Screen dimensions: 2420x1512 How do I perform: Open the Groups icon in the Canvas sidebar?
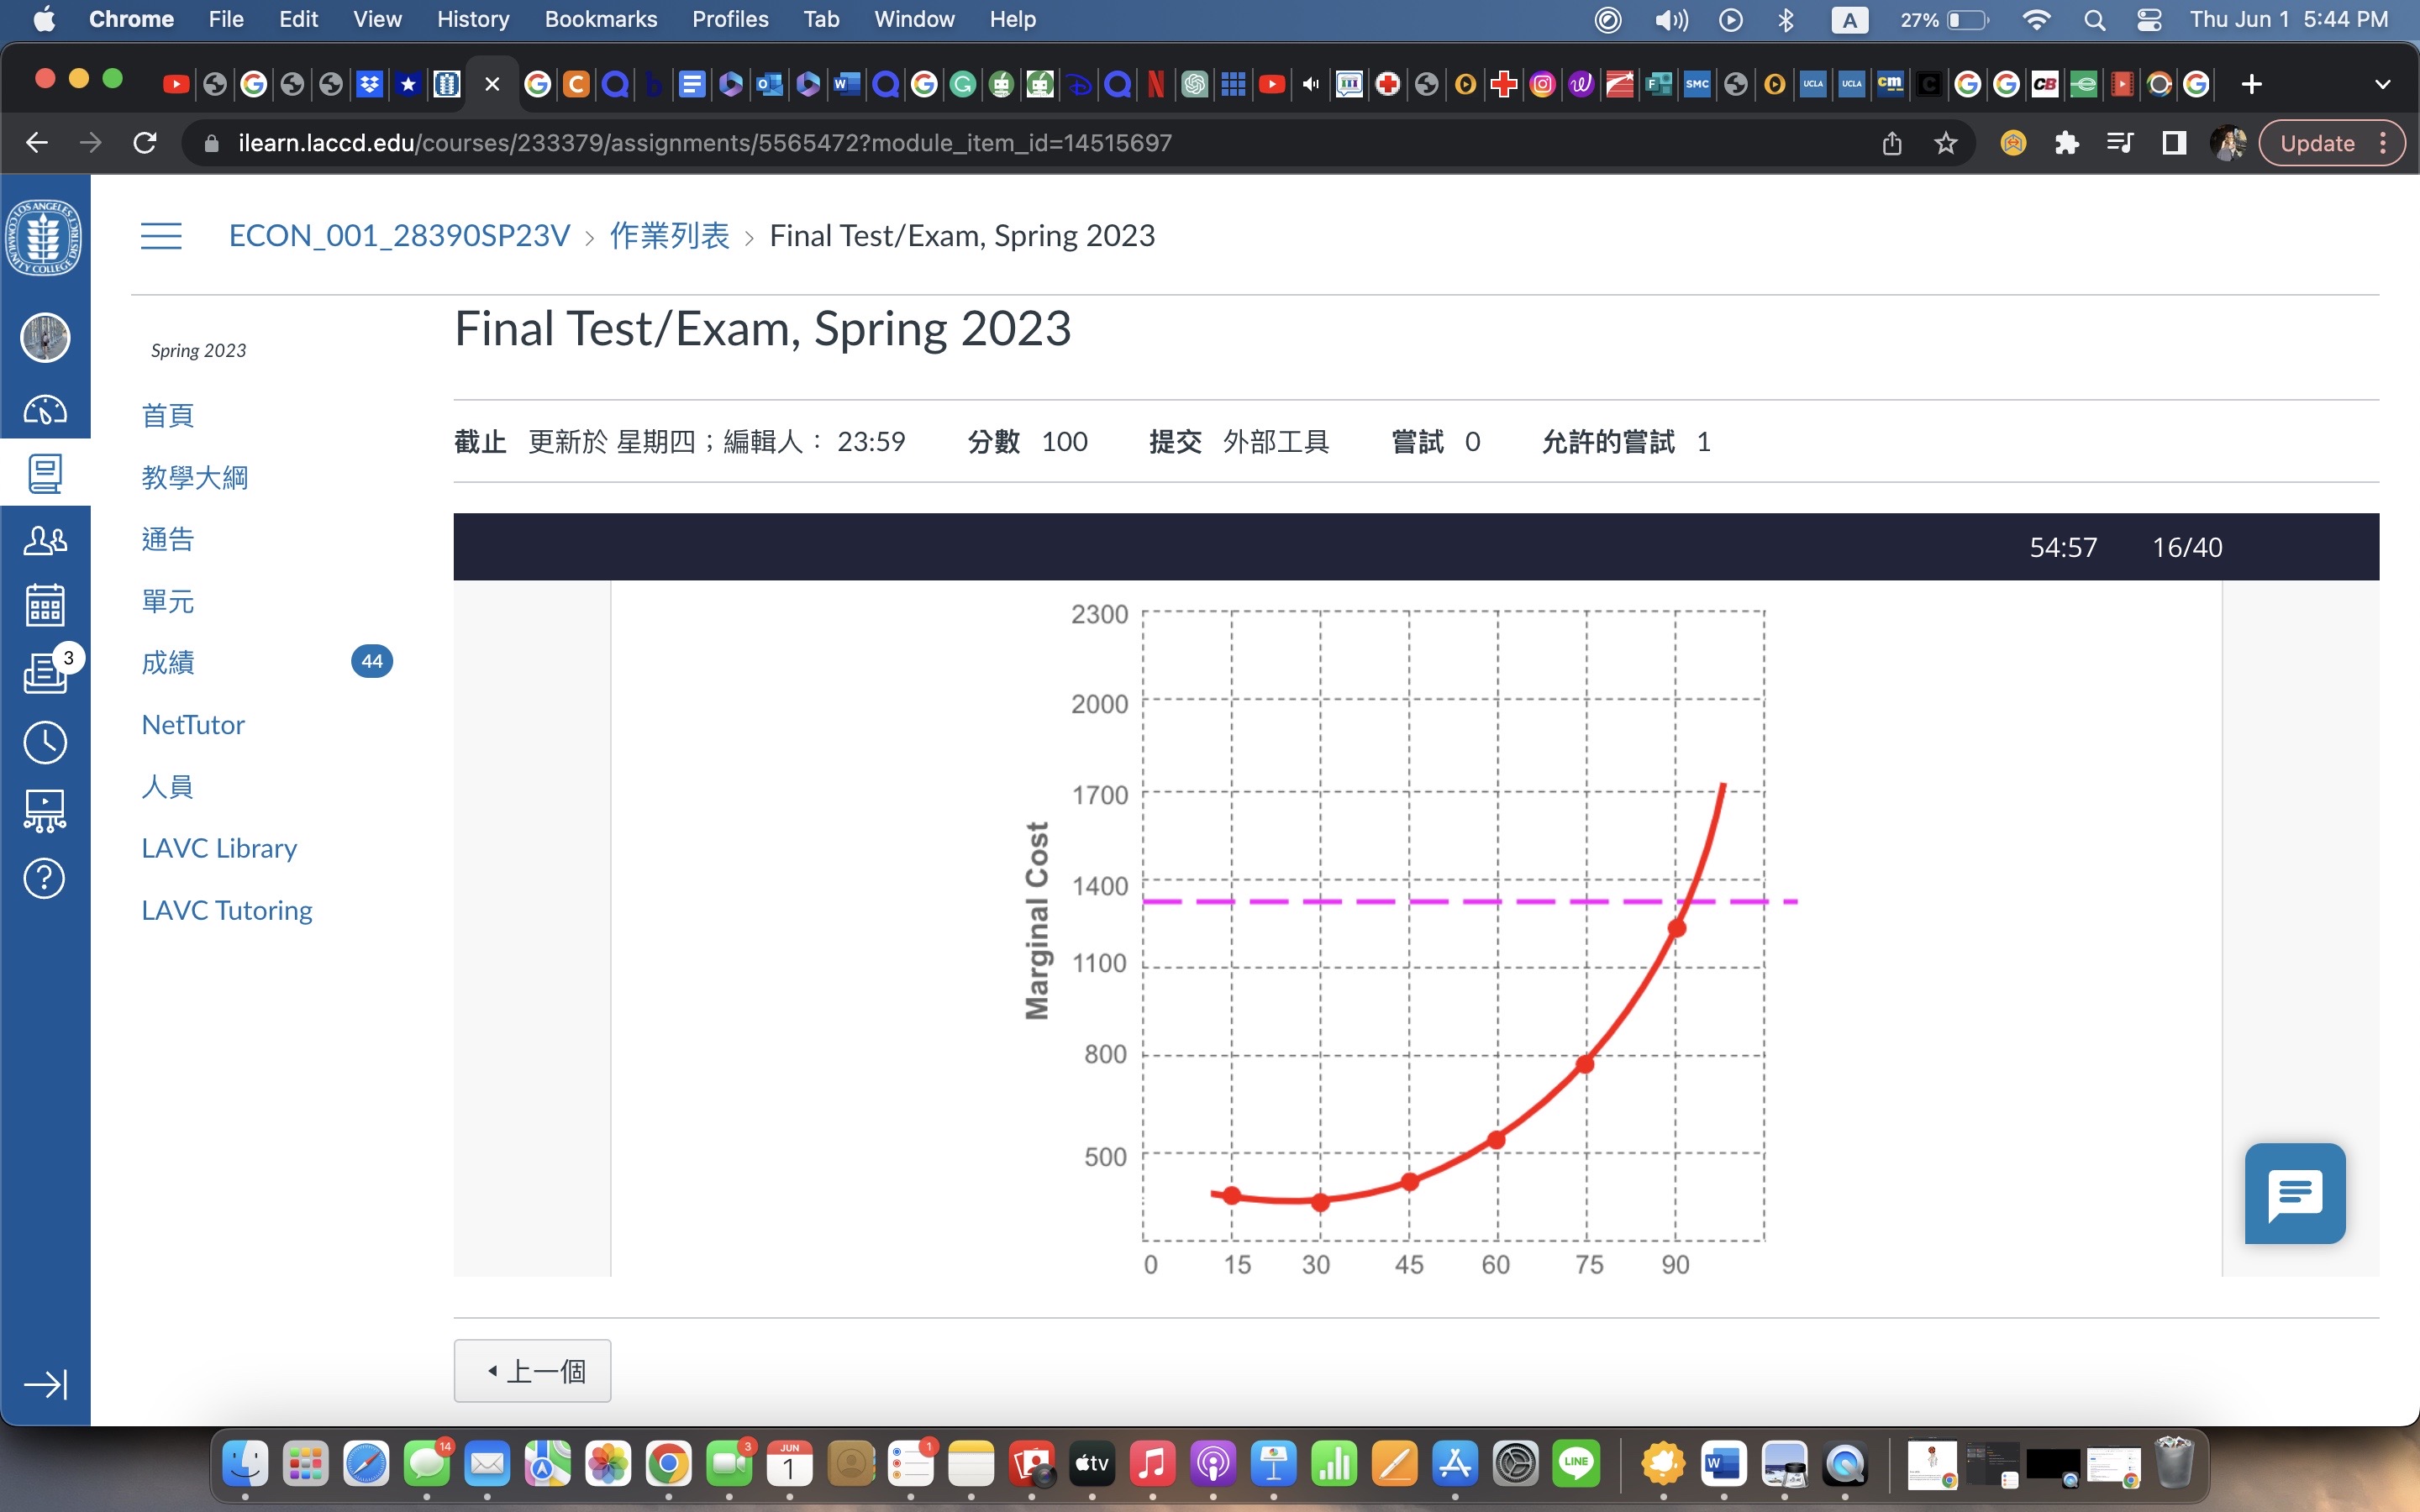coord(44,540)
